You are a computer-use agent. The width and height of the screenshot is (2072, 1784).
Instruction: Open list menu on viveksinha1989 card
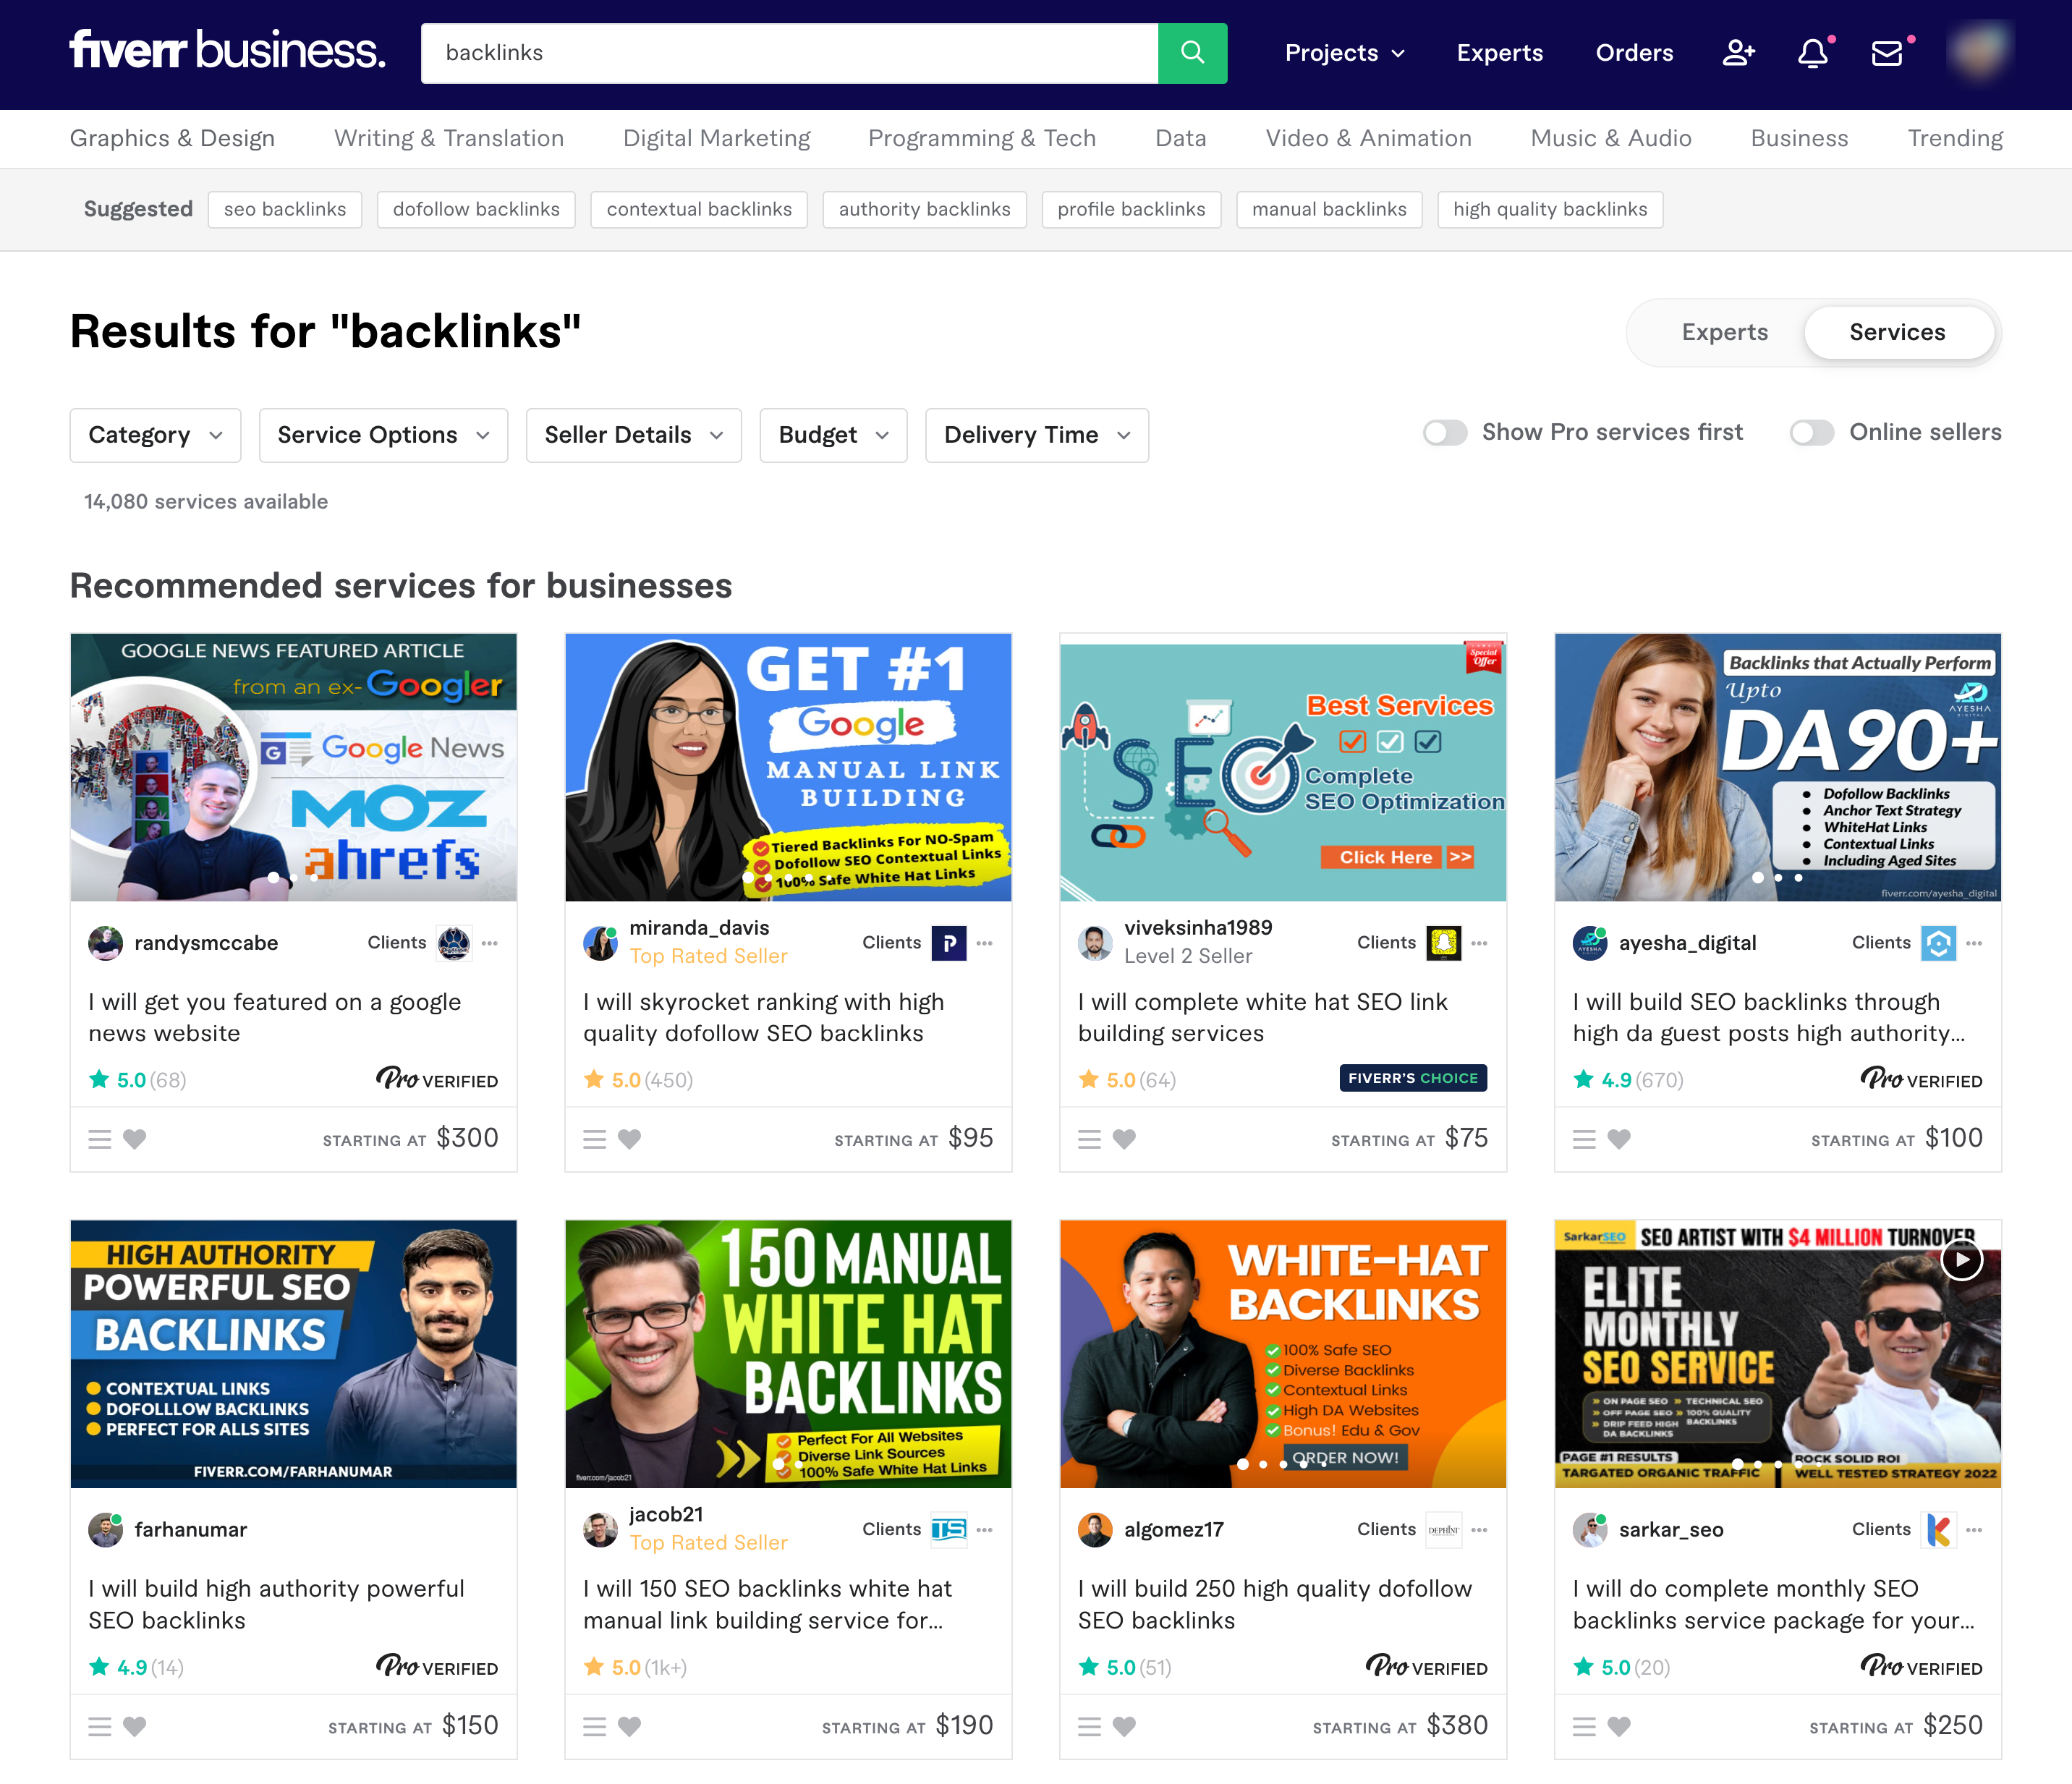tap(1089, 1139)
